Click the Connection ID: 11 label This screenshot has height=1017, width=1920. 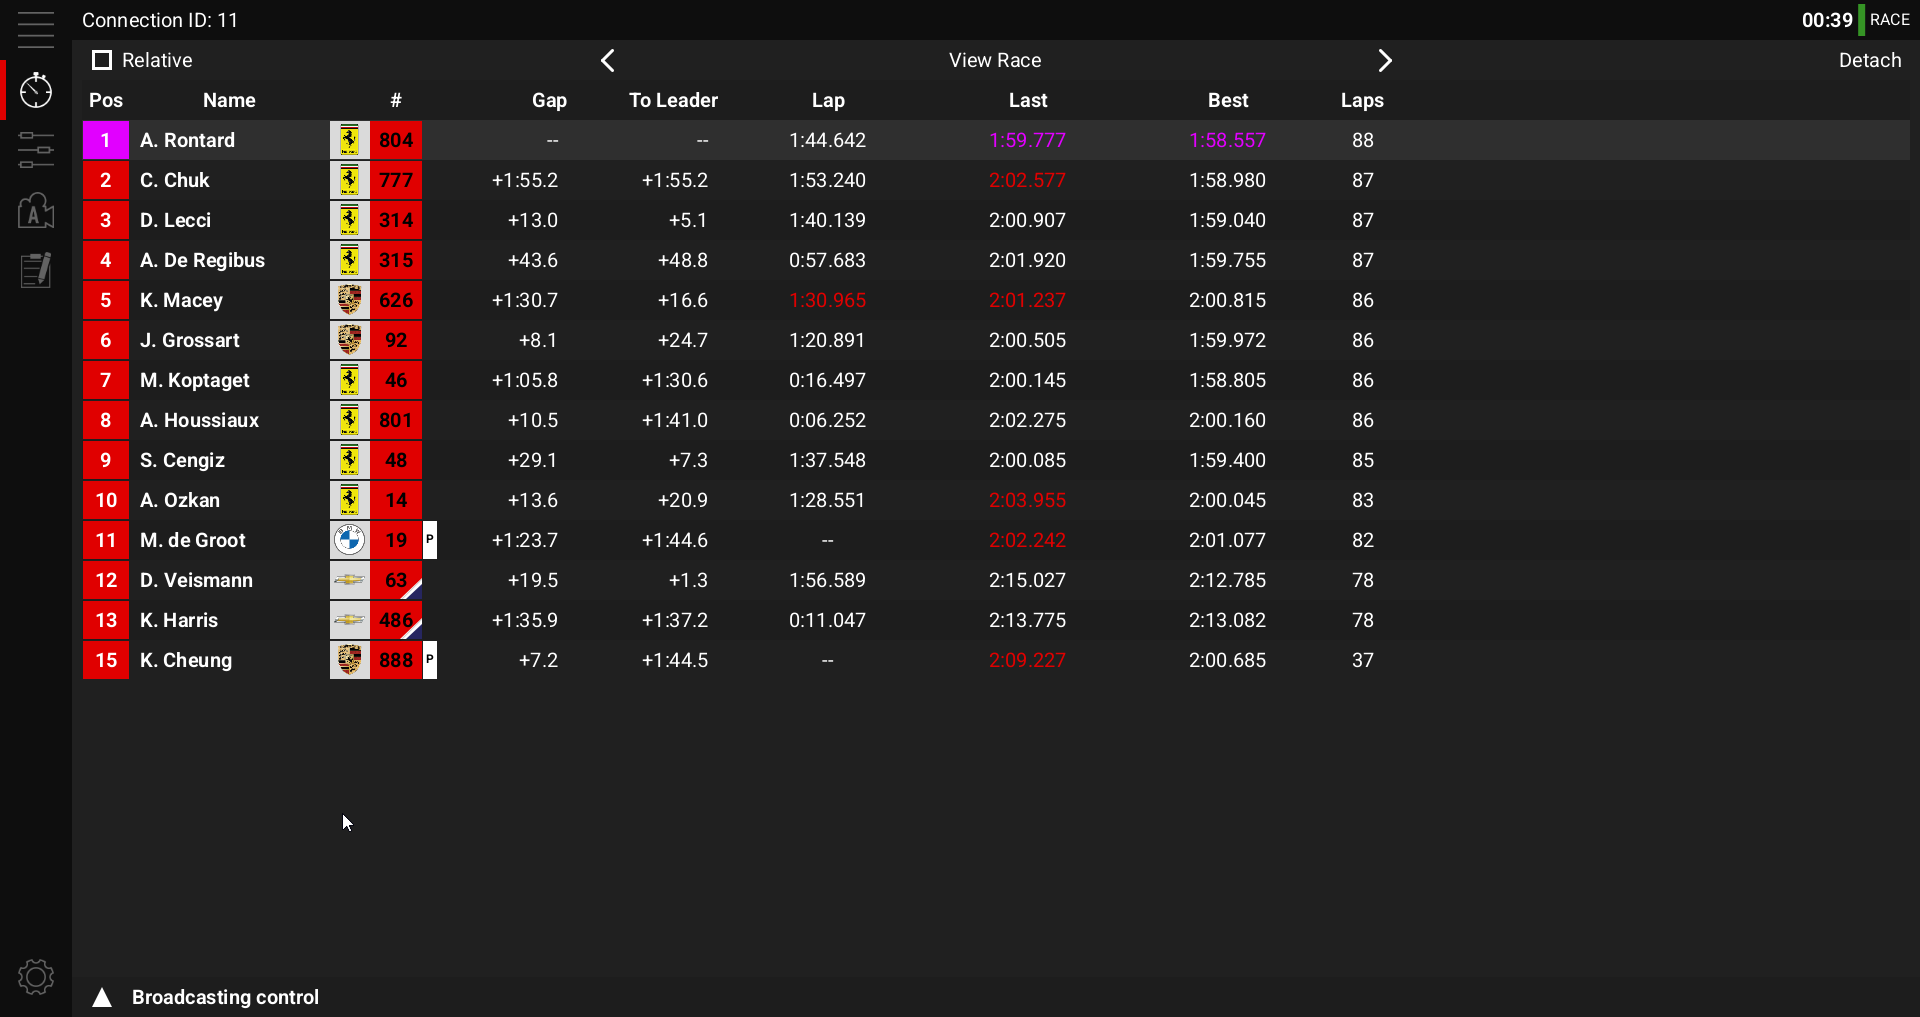pyautogui.click(x=160, y=20)
